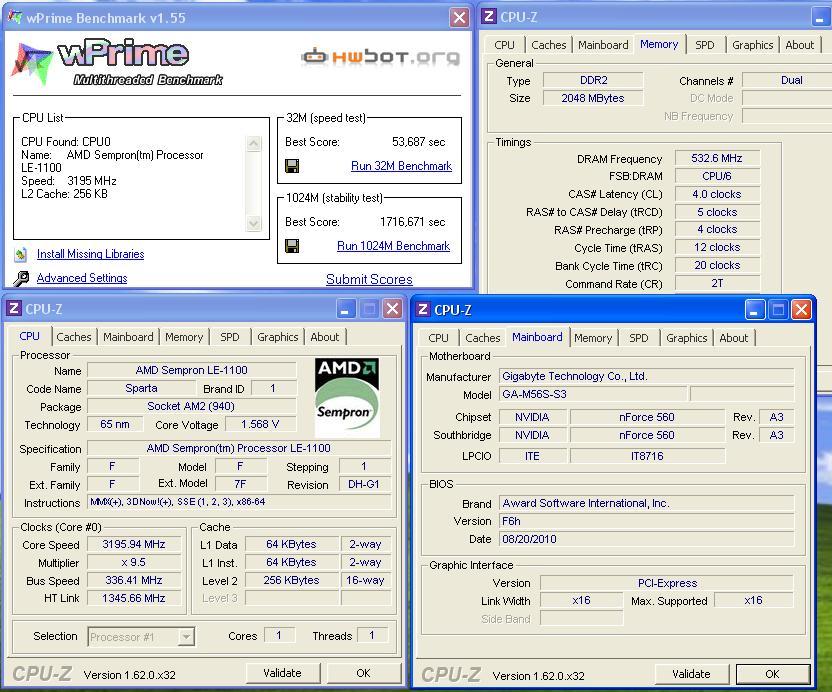This screenshot has width=832, height=692.
Task: Click Multiplier value x 9.5
Action: pyautogui.click(x=134, y=563)
